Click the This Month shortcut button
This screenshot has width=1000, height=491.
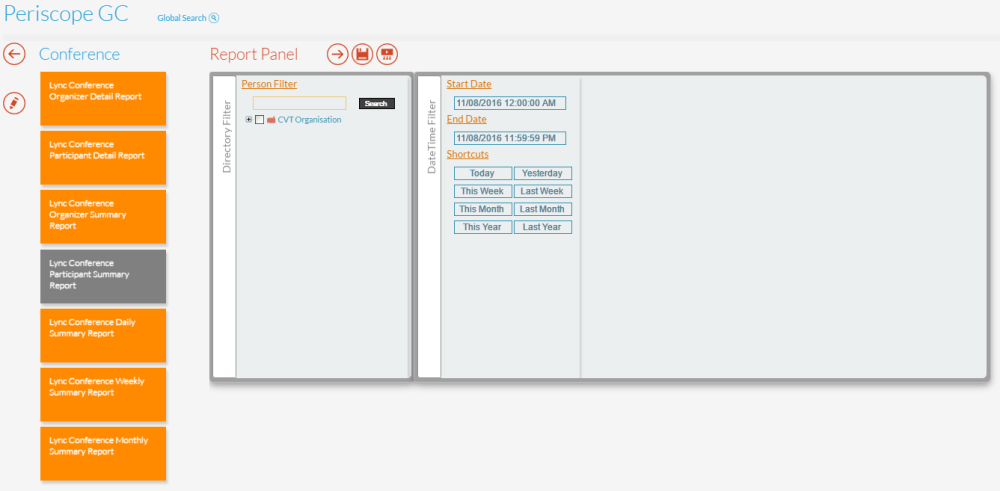pyautogui.click(x=483, y=209)
